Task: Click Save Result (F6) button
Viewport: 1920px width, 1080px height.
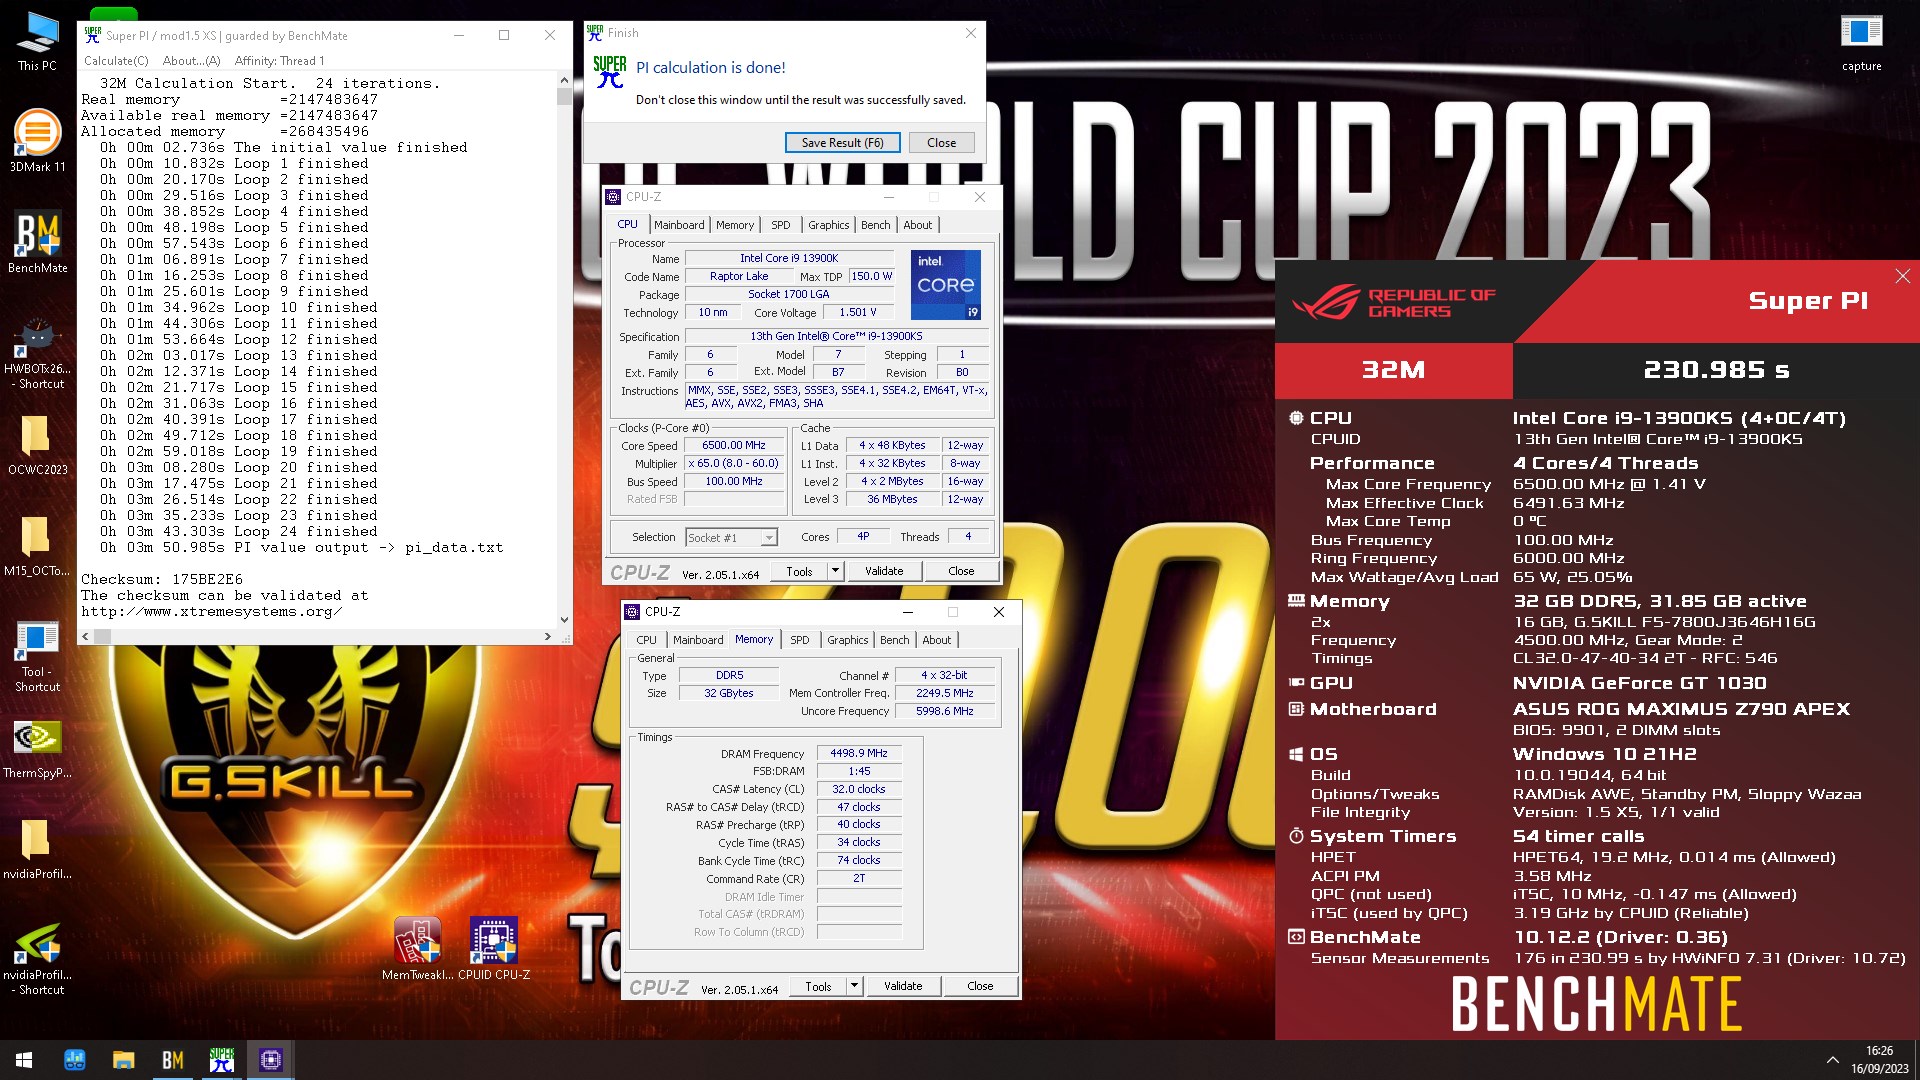Action: point(842,143)
